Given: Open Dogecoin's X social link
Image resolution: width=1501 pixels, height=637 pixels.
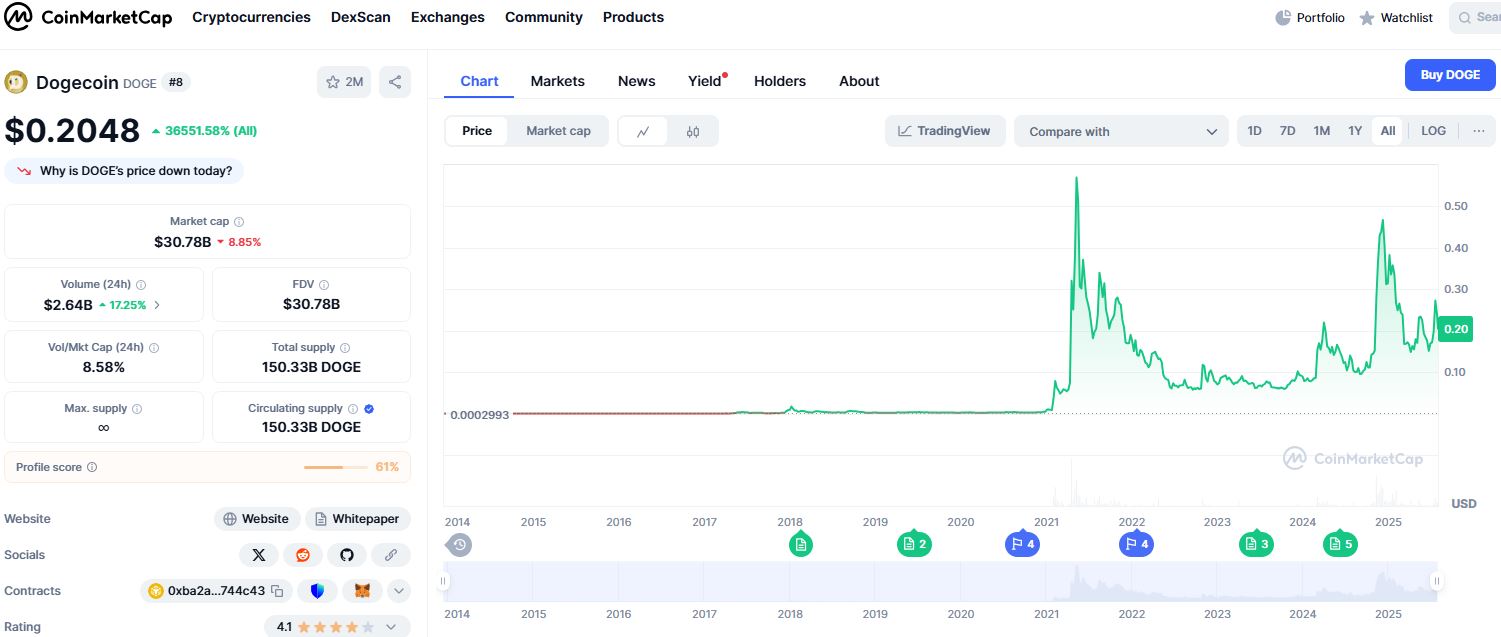Looking at the screenshot, I should (x=259, y=555).
